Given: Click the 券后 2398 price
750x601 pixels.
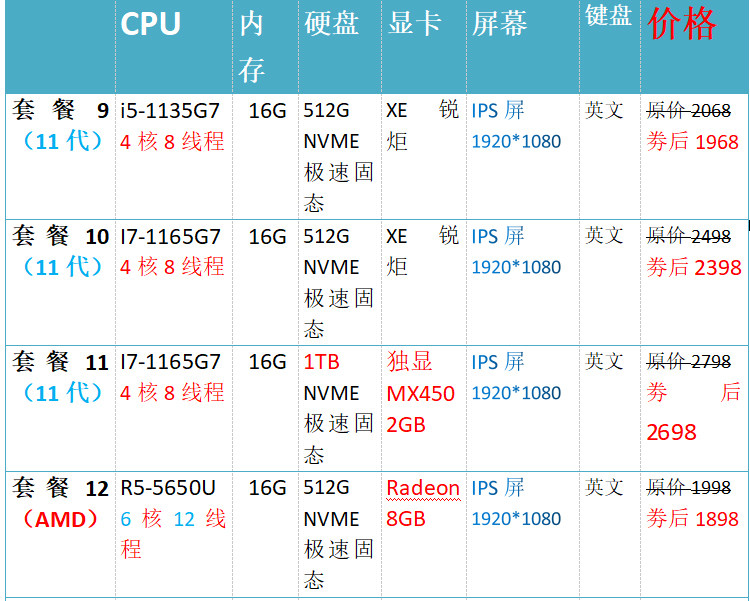Looking at the screenshot, I should [694, 267].
